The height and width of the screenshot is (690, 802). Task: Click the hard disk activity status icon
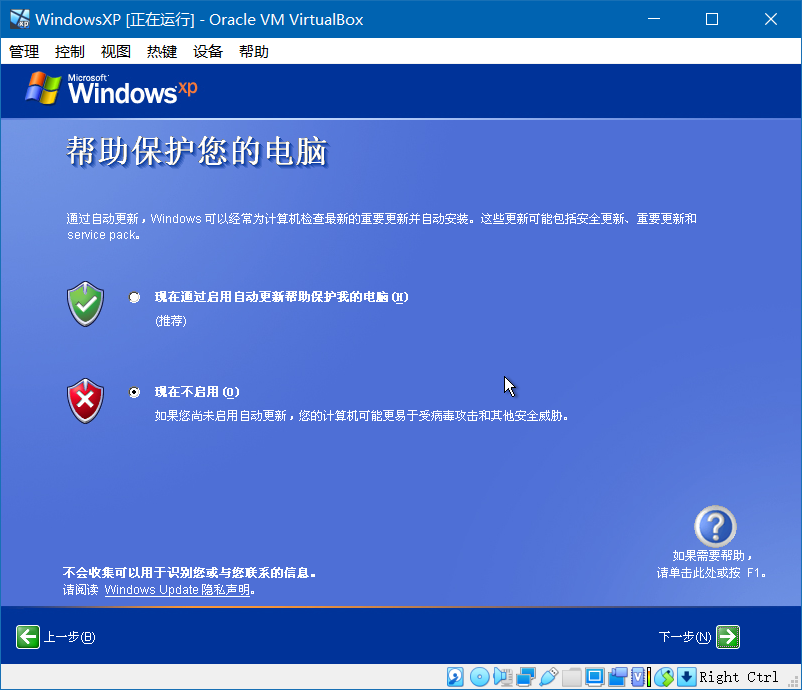tap(455, 677)
